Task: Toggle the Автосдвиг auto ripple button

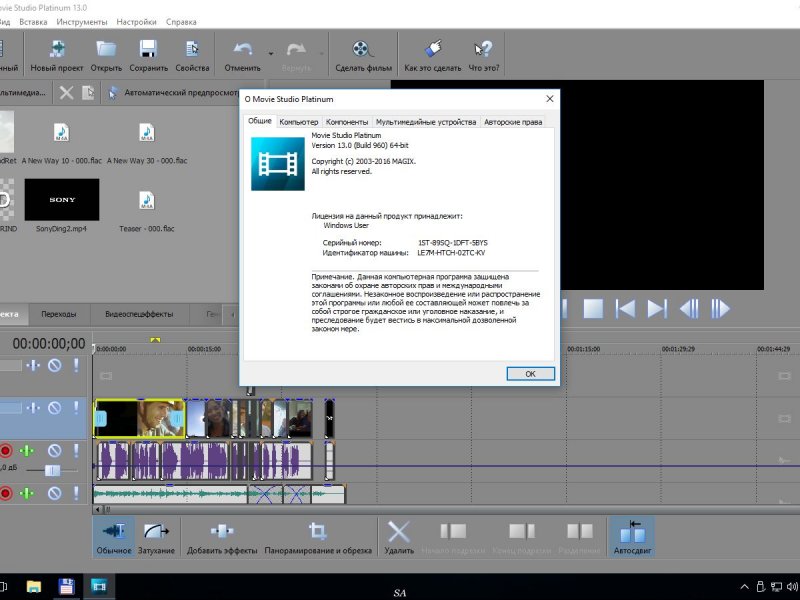Action: pyautogui.click(x=632, y=536)
